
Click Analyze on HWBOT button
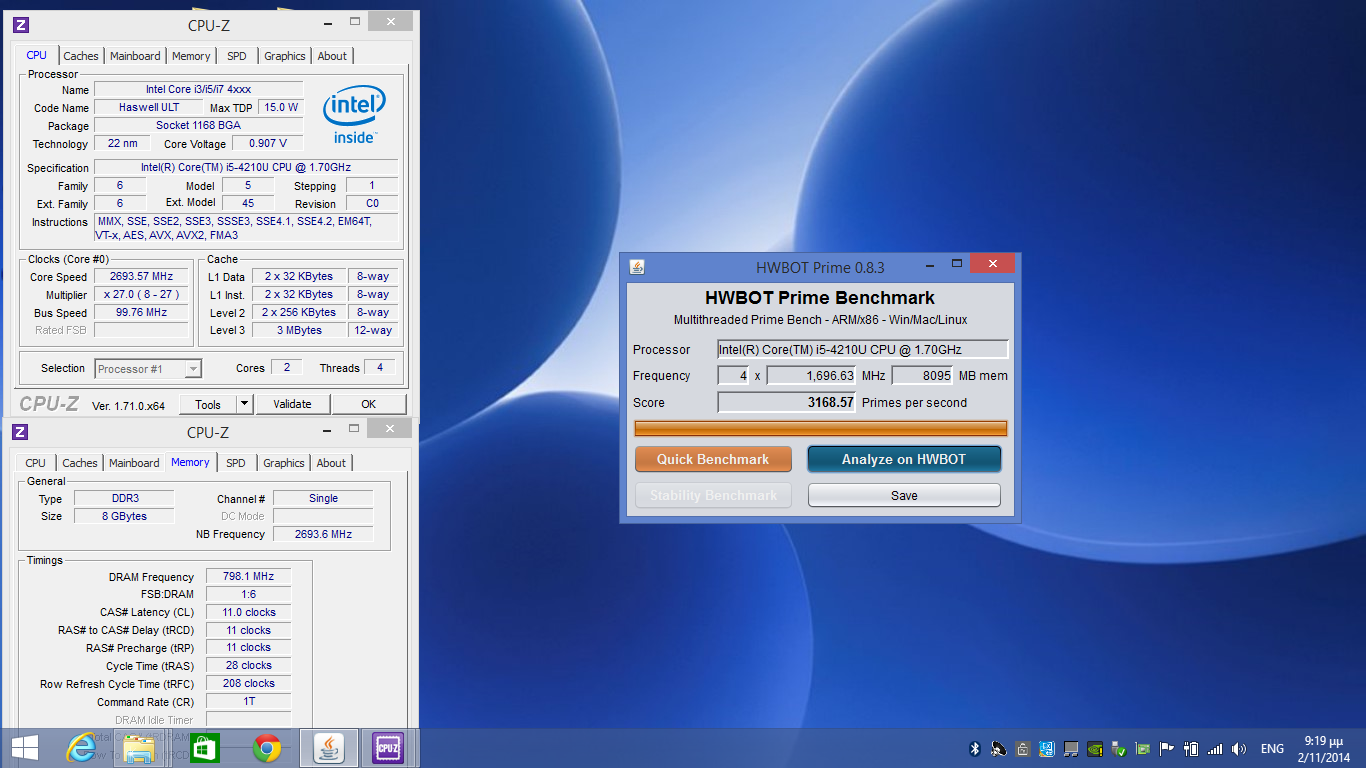coord(904,459)
